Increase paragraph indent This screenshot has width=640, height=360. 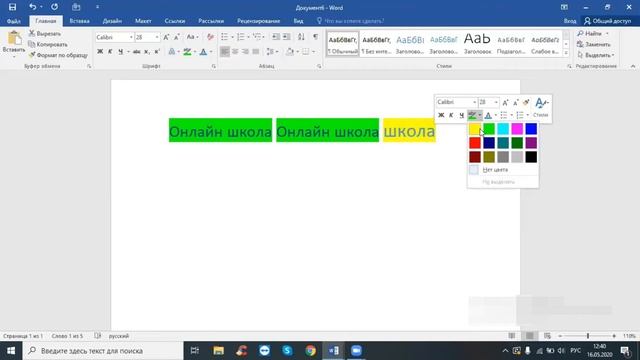tap(287, 37)
